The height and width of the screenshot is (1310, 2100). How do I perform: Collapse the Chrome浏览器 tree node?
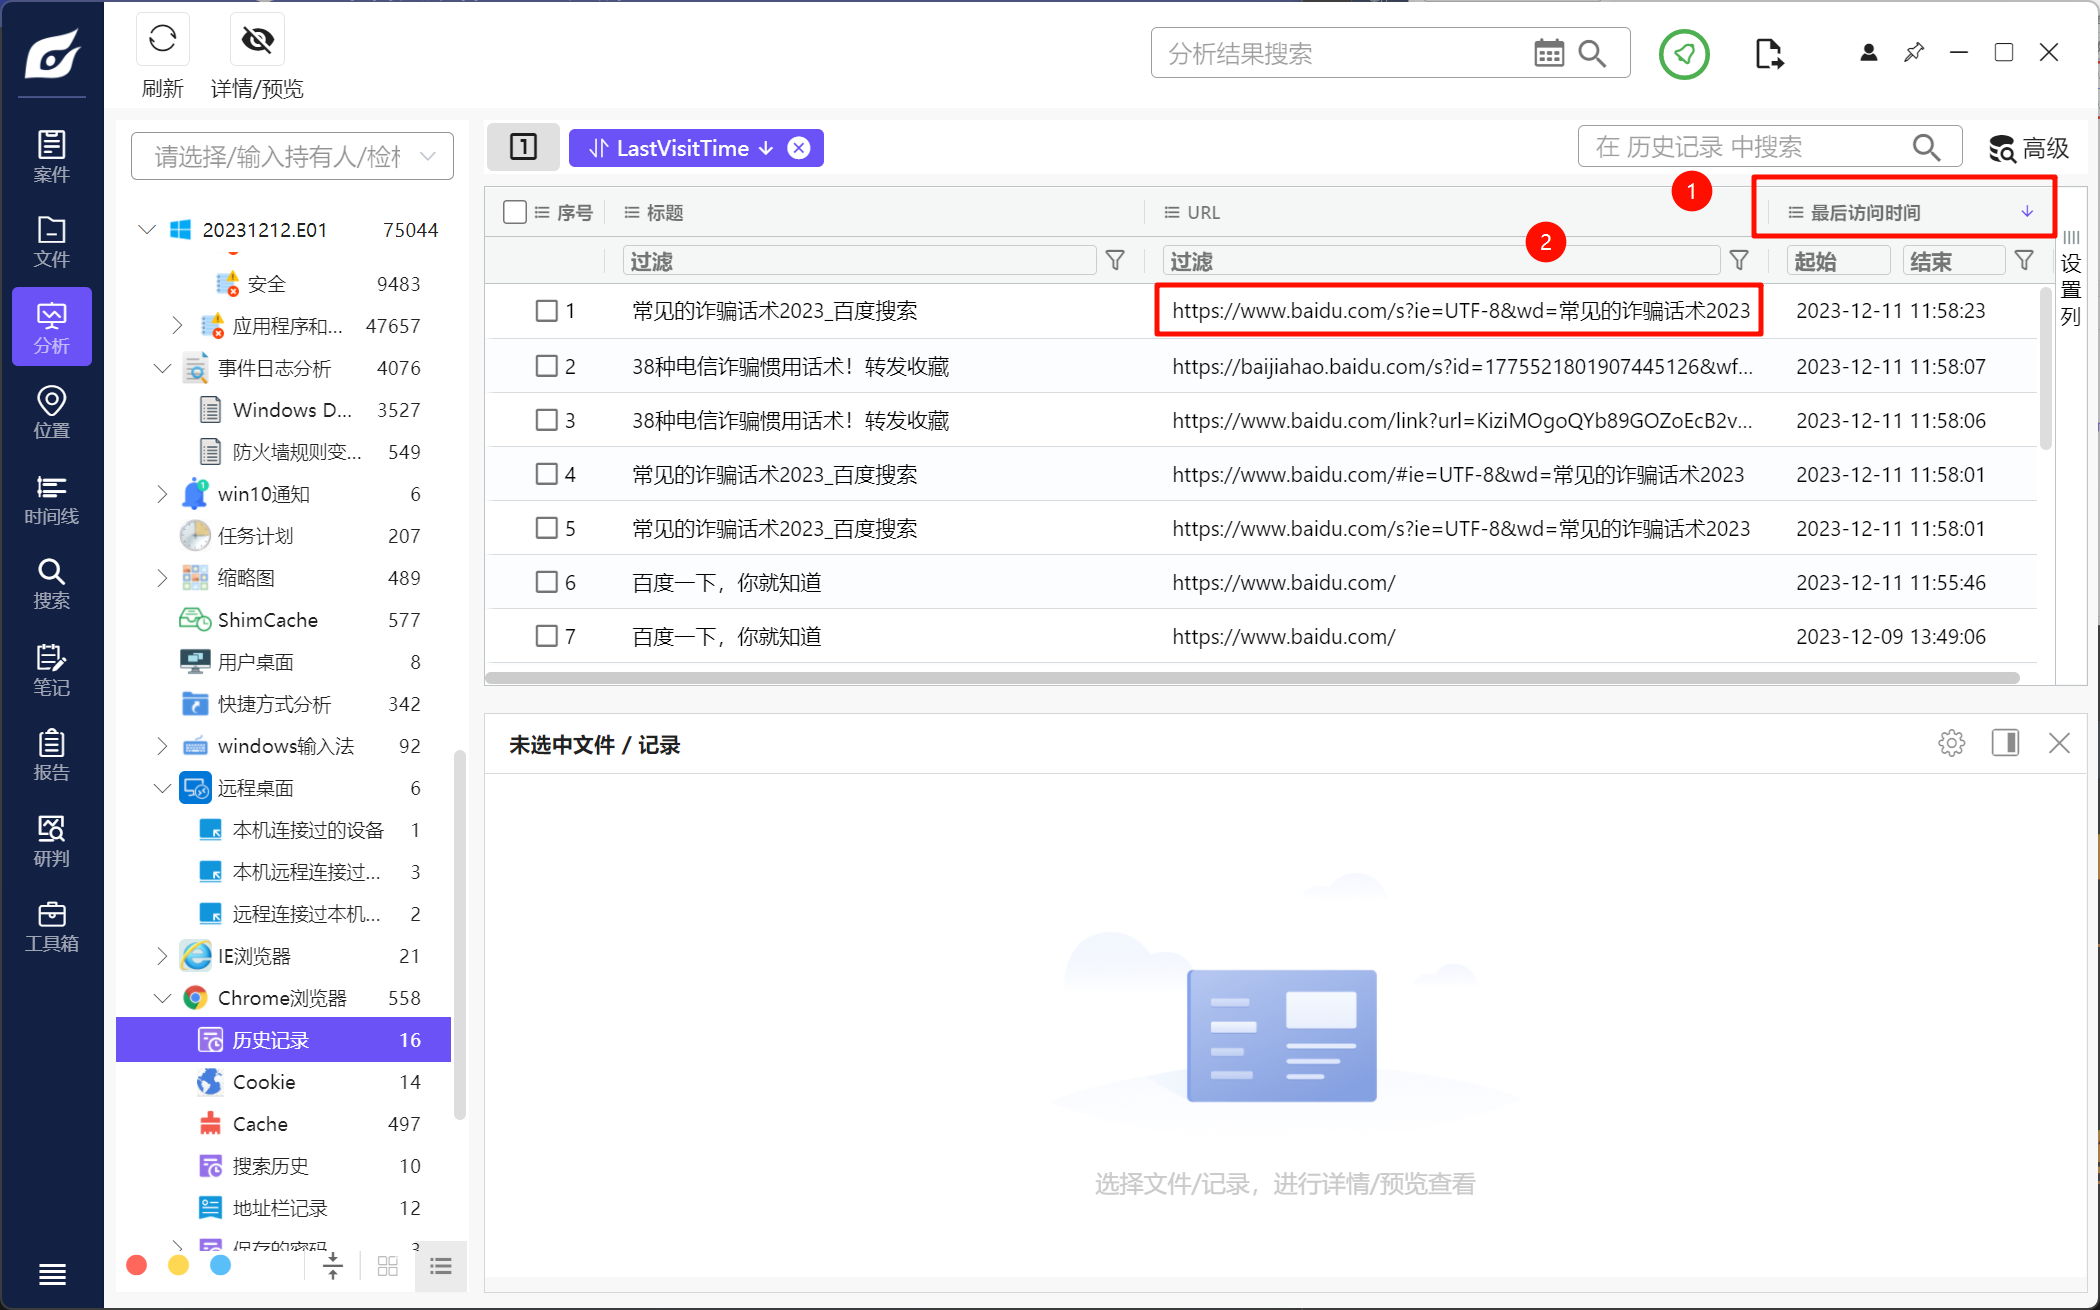click(x=162, y=998)
